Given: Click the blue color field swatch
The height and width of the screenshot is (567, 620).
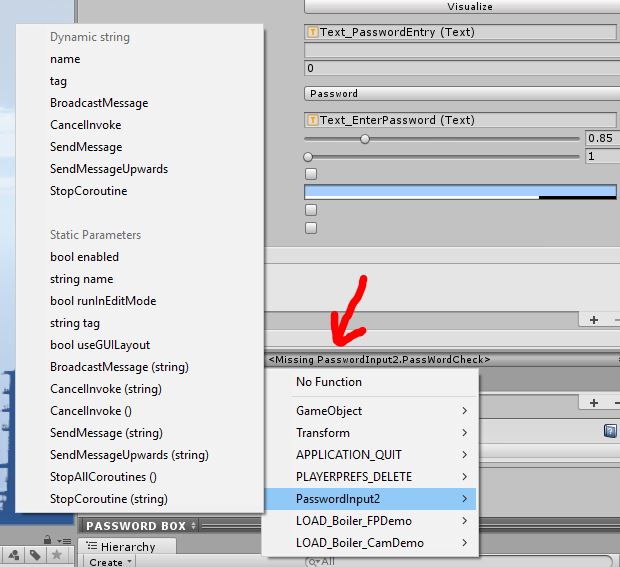Looking at the screenshot, I should pyautogui.click(x=459, y=191).
